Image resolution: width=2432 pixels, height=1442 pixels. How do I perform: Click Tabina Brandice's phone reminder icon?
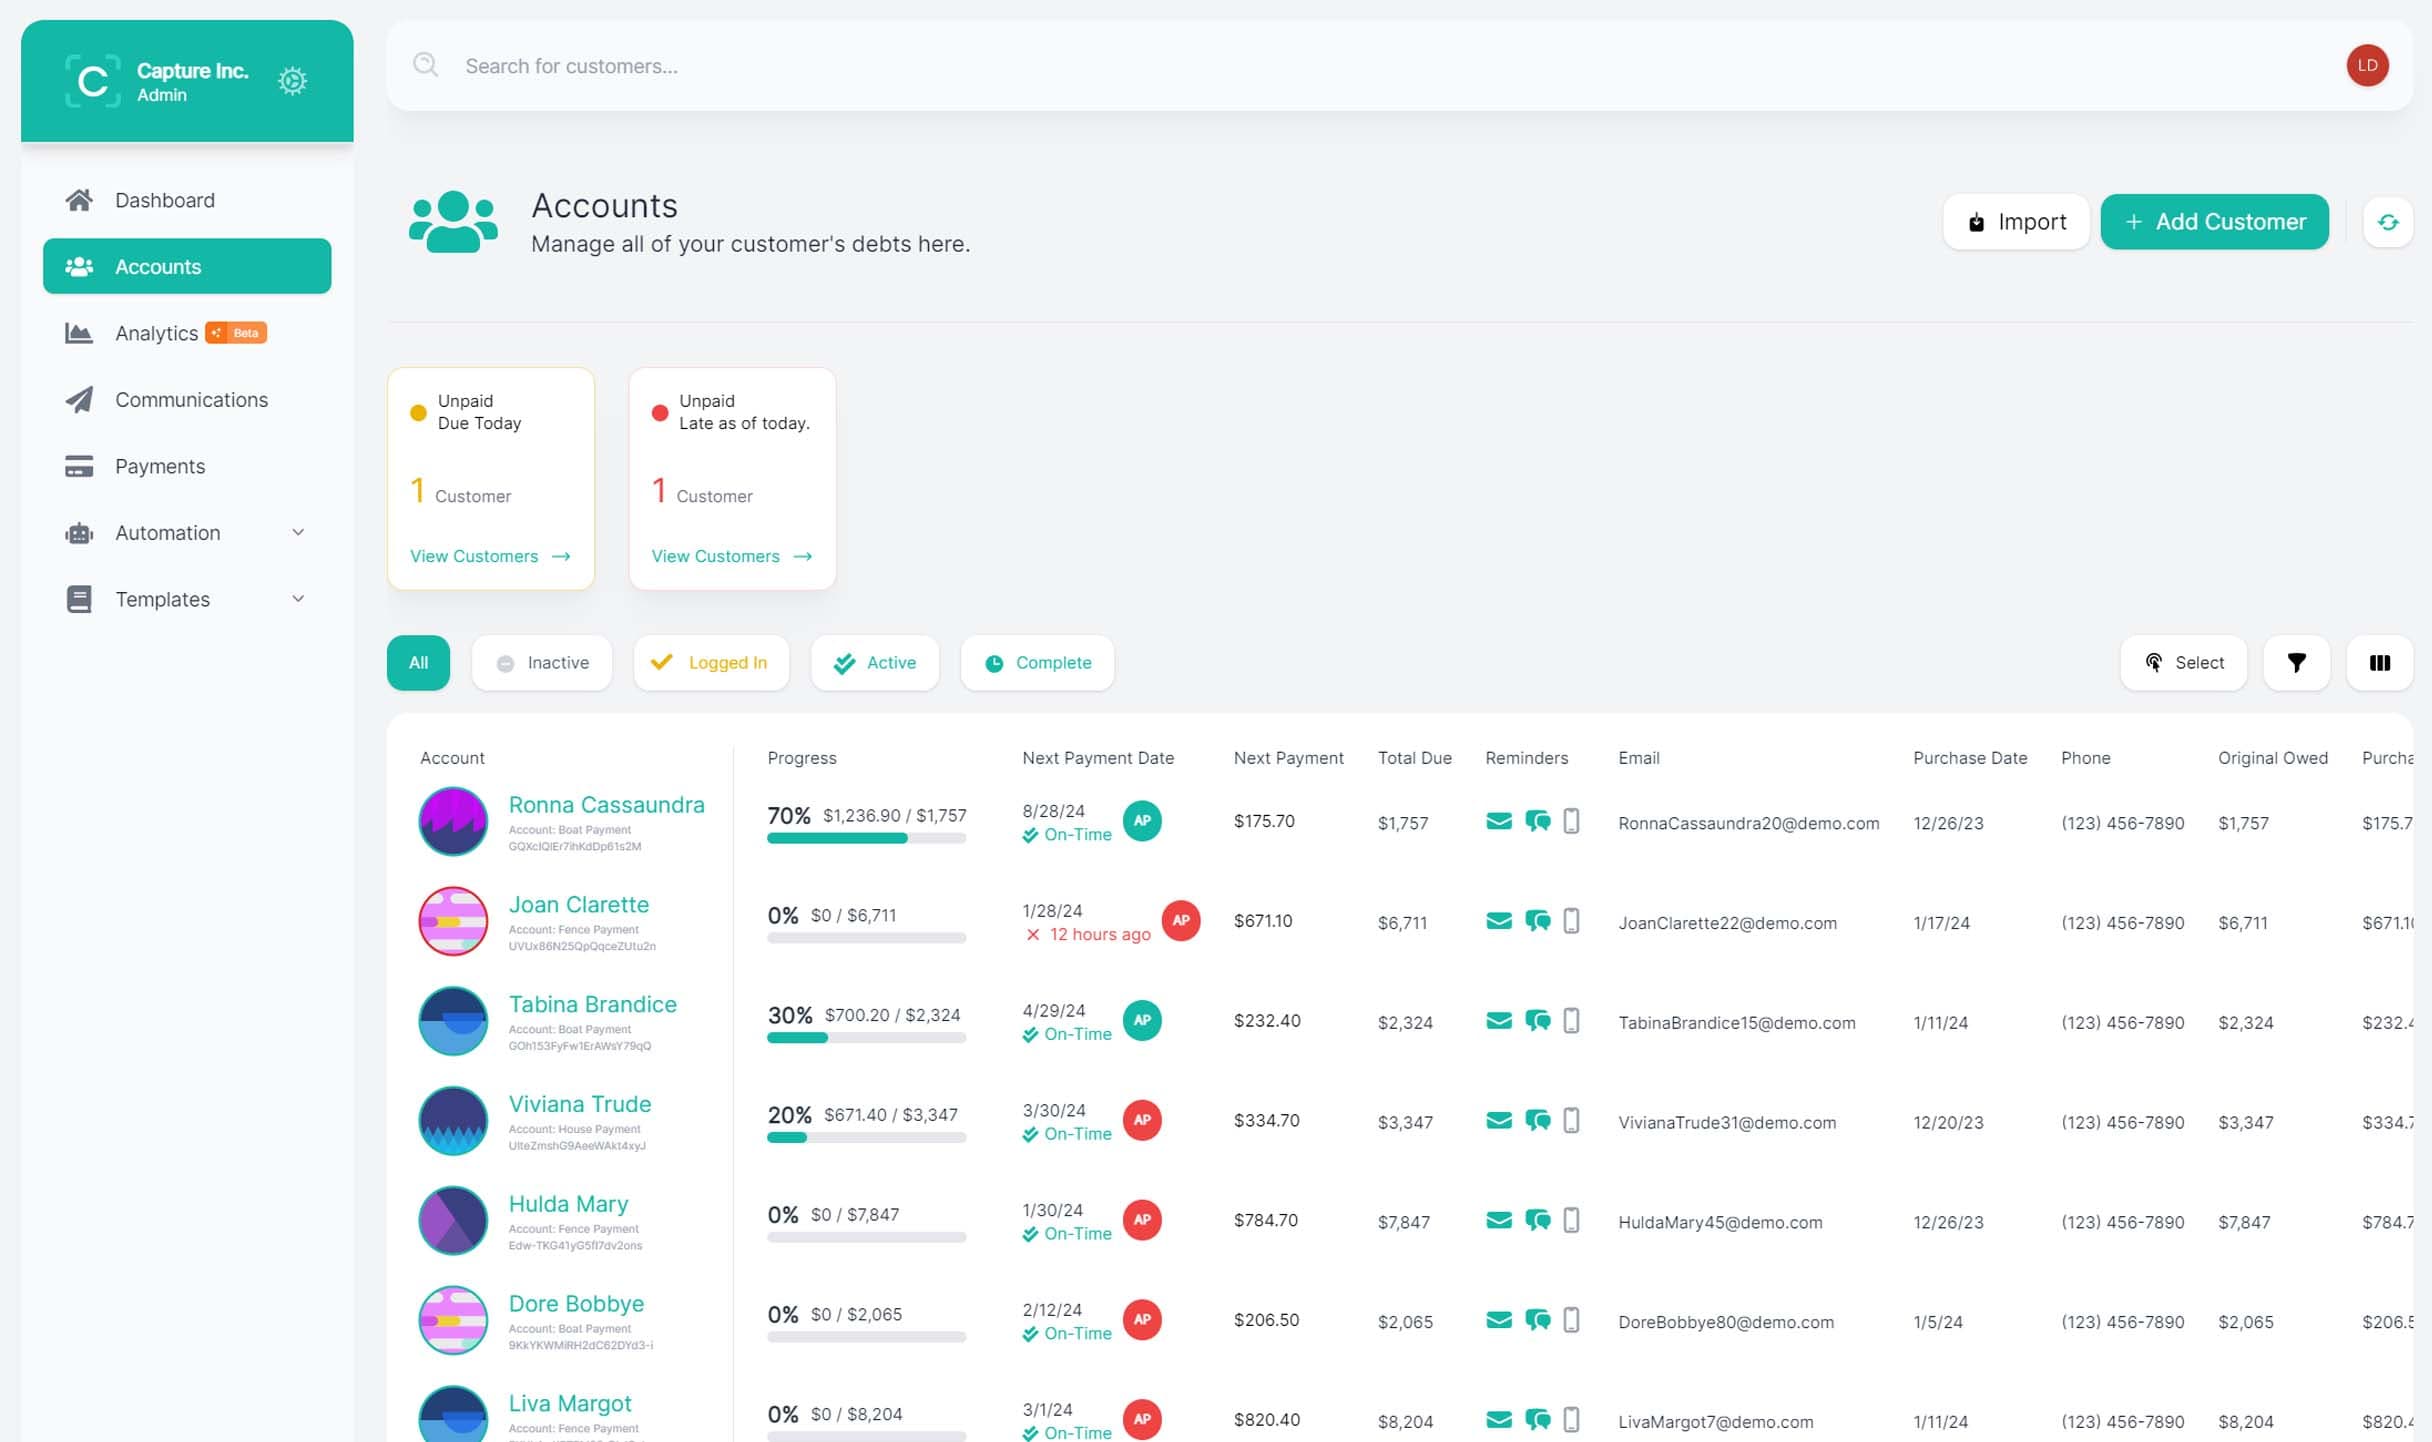pyautogui.click(x=1571, y=1021)
